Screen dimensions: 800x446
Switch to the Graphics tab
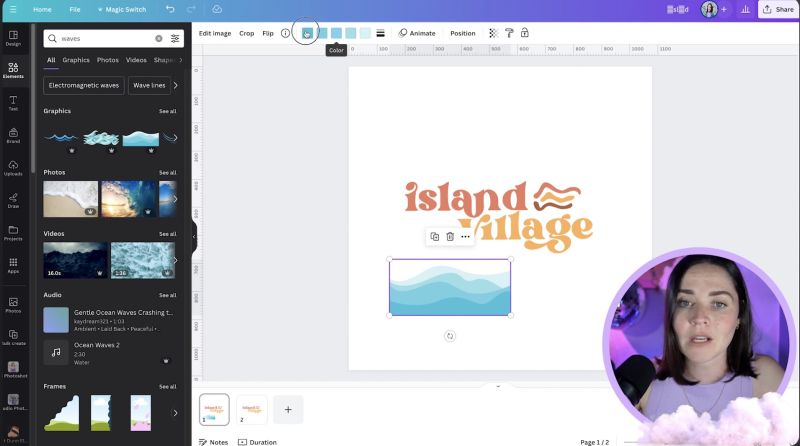click(76, 60)
